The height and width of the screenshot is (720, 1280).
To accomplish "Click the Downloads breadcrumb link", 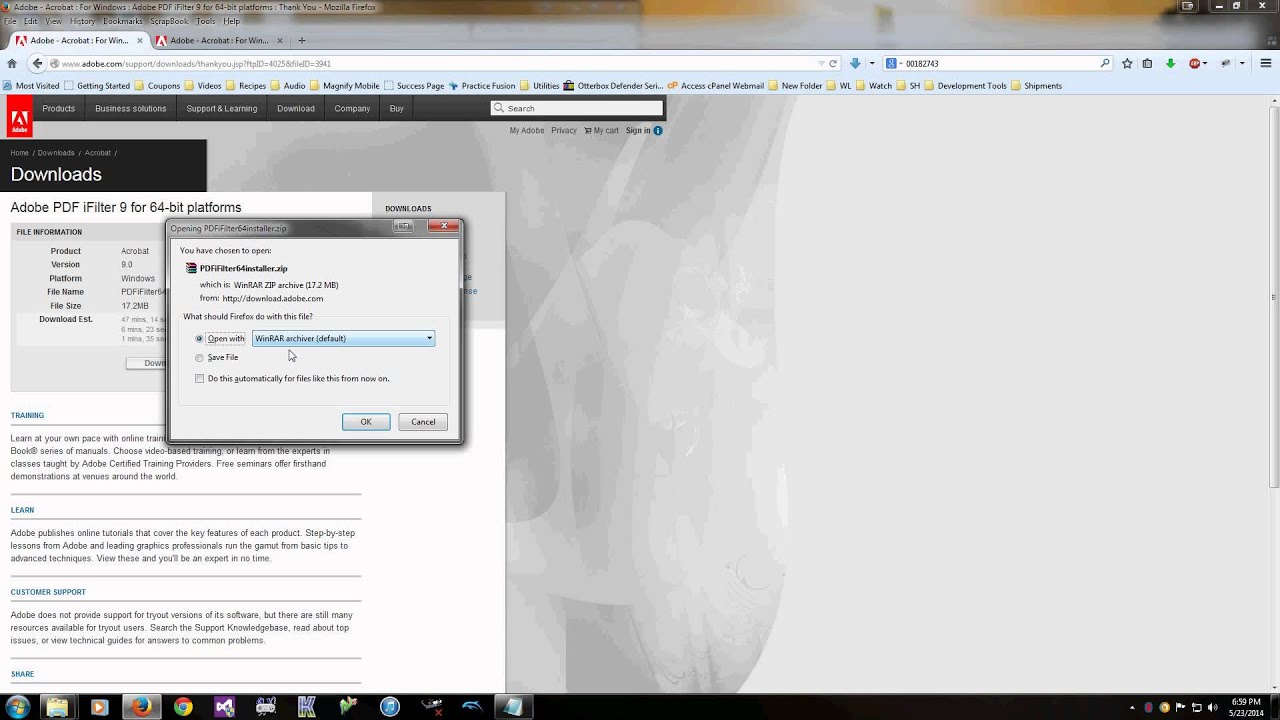I will click(56, 153).
